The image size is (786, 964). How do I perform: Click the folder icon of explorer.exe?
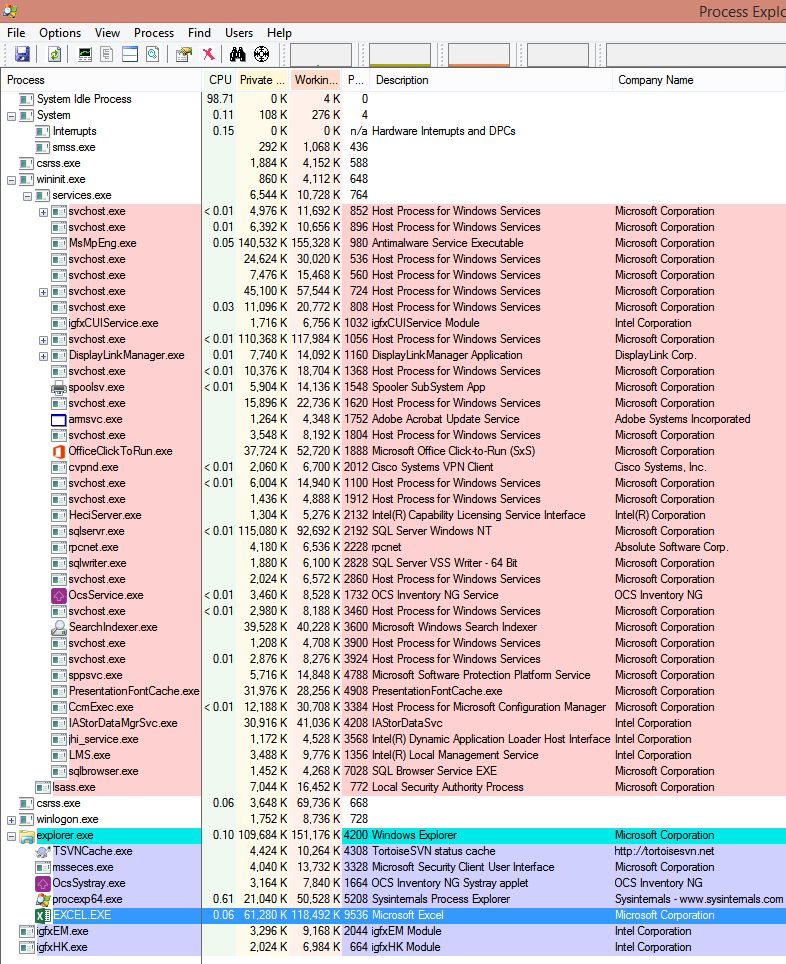(x=26, y=836)
